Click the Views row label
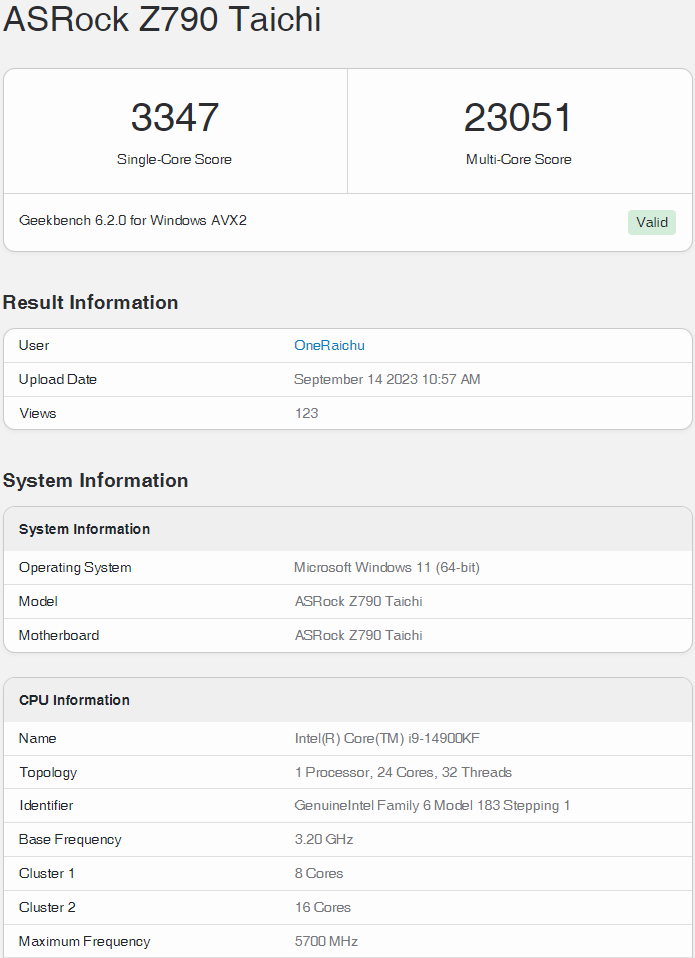This screenshot has height=958, width=695. (37, 413)
